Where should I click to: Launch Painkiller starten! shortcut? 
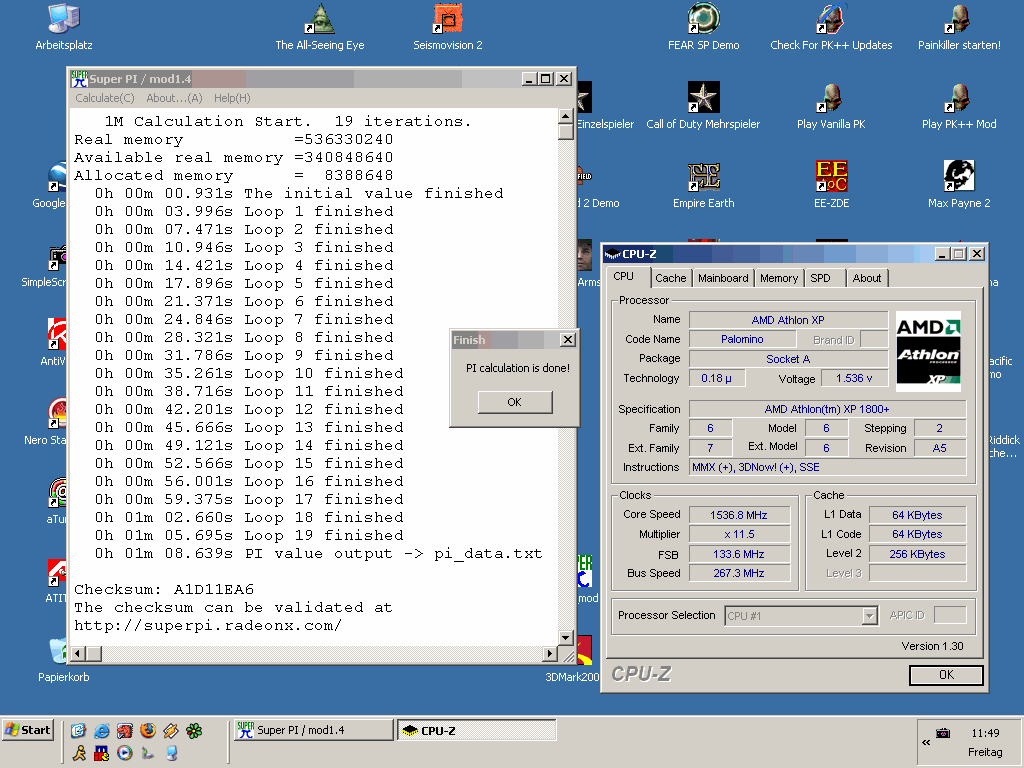click(x=959, y=27)
